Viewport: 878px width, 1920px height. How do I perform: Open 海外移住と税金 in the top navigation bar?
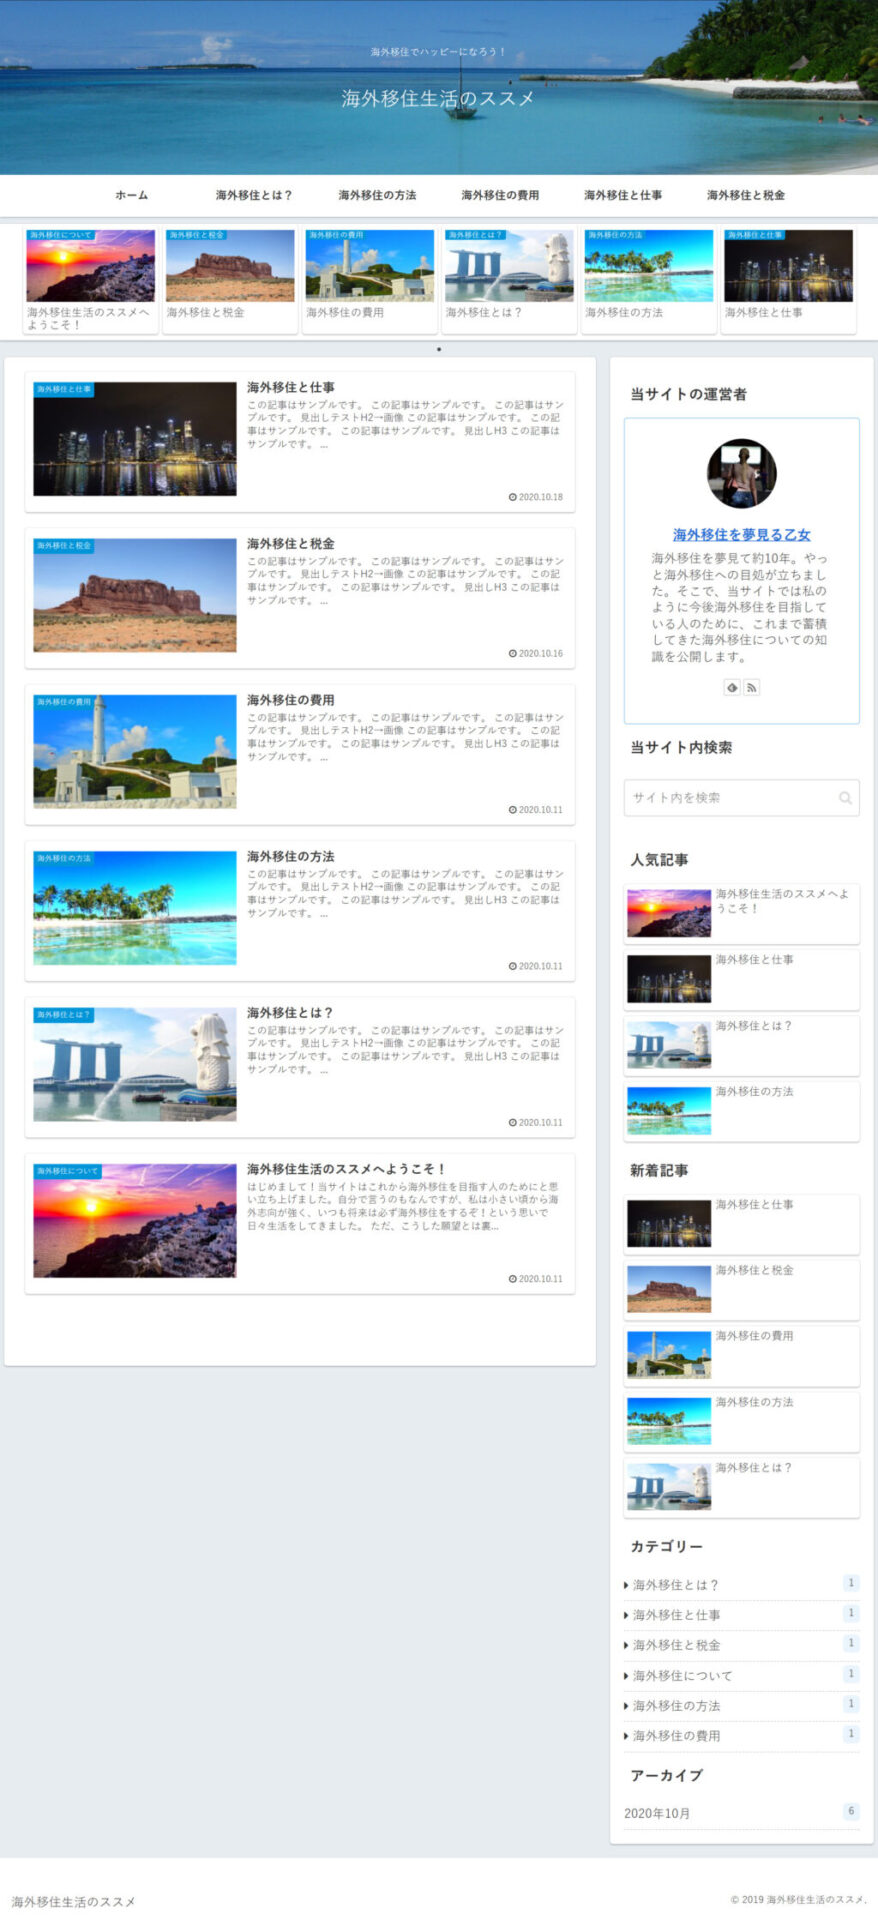tap(745, 195)
